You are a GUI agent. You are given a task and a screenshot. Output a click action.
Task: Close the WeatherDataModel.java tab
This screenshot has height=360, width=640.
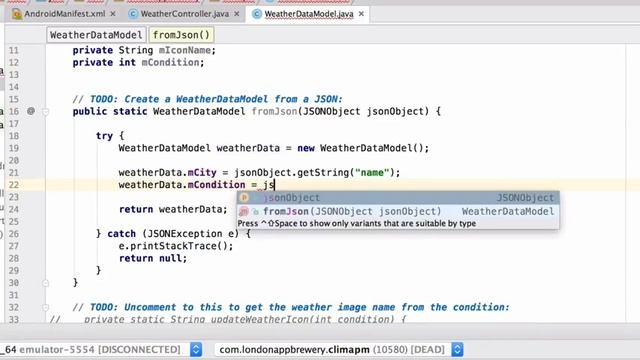361,14
